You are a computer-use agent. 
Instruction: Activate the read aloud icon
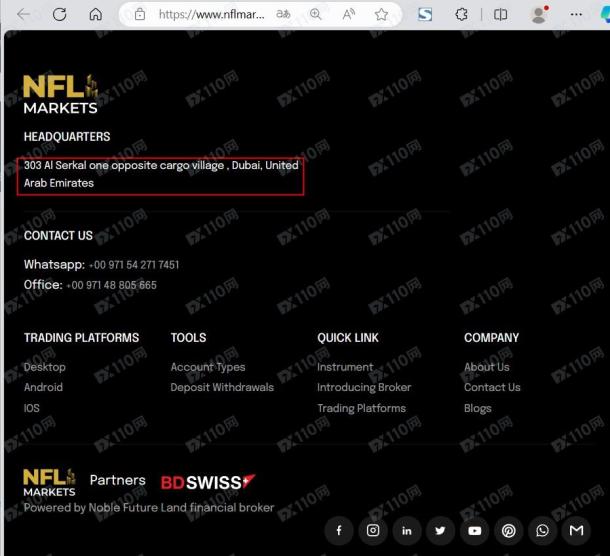(x=349, y=14)
